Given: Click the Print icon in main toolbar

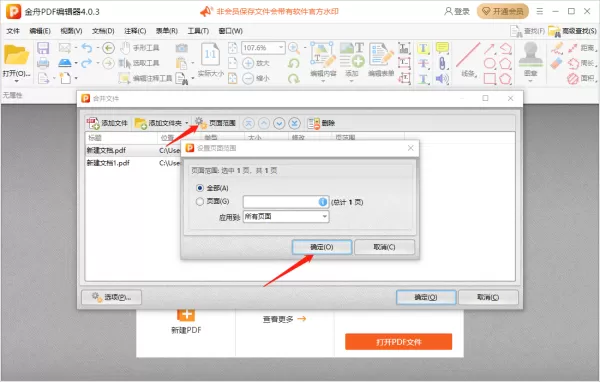Looking at the screenshot, I should pyautogui.click(x=43, y=63).
